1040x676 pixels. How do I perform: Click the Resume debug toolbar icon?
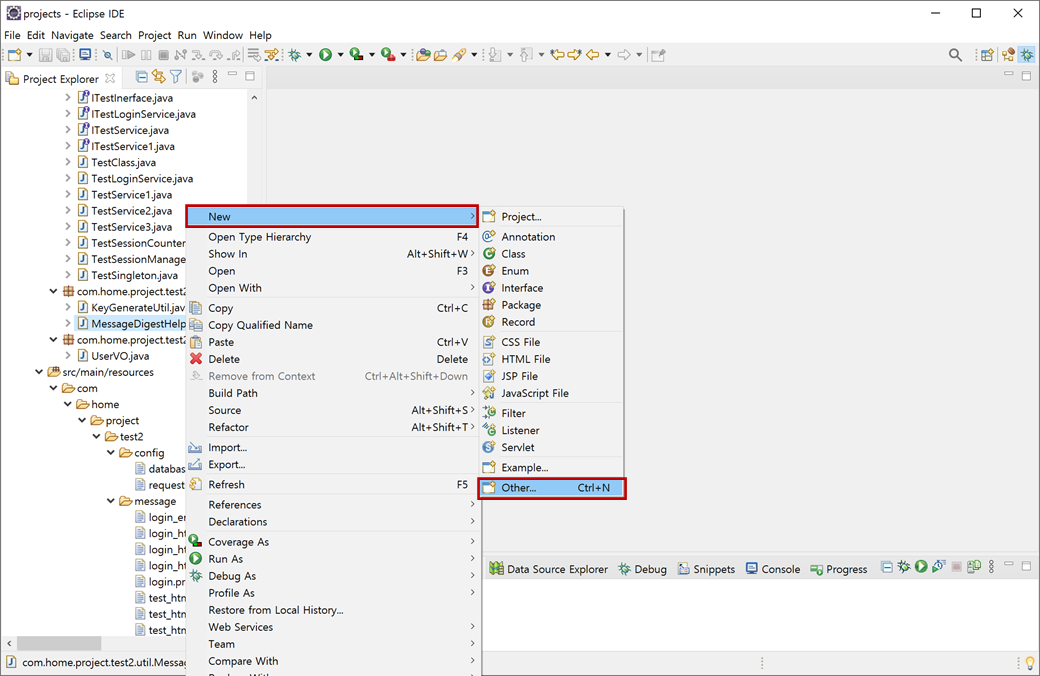pos(129,55)
